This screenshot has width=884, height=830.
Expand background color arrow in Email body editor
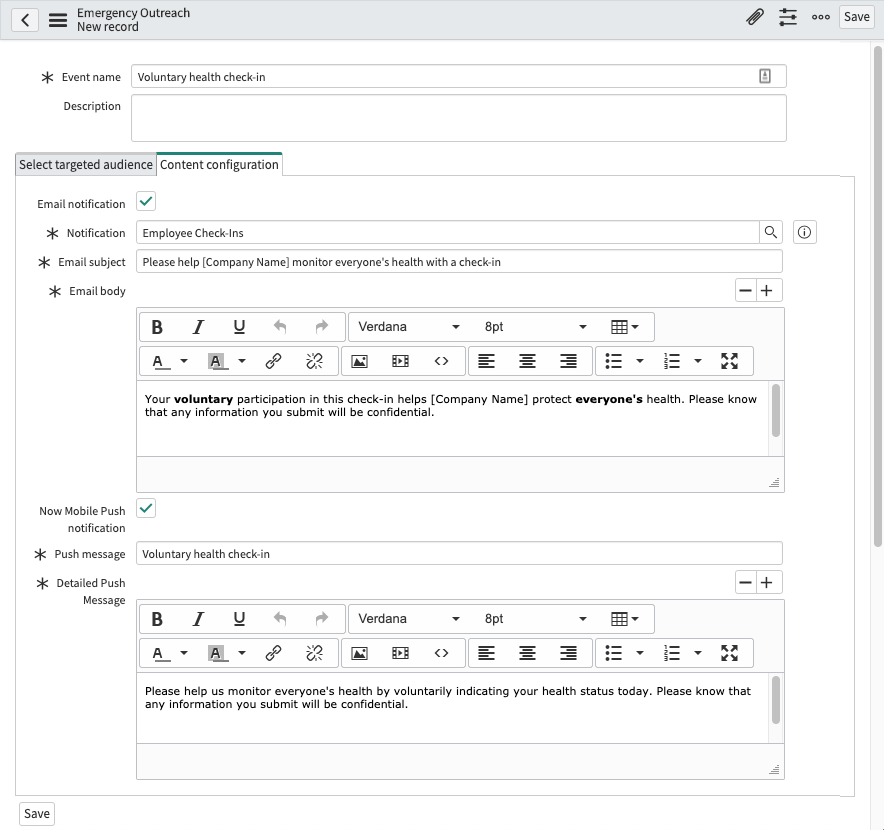242,361
